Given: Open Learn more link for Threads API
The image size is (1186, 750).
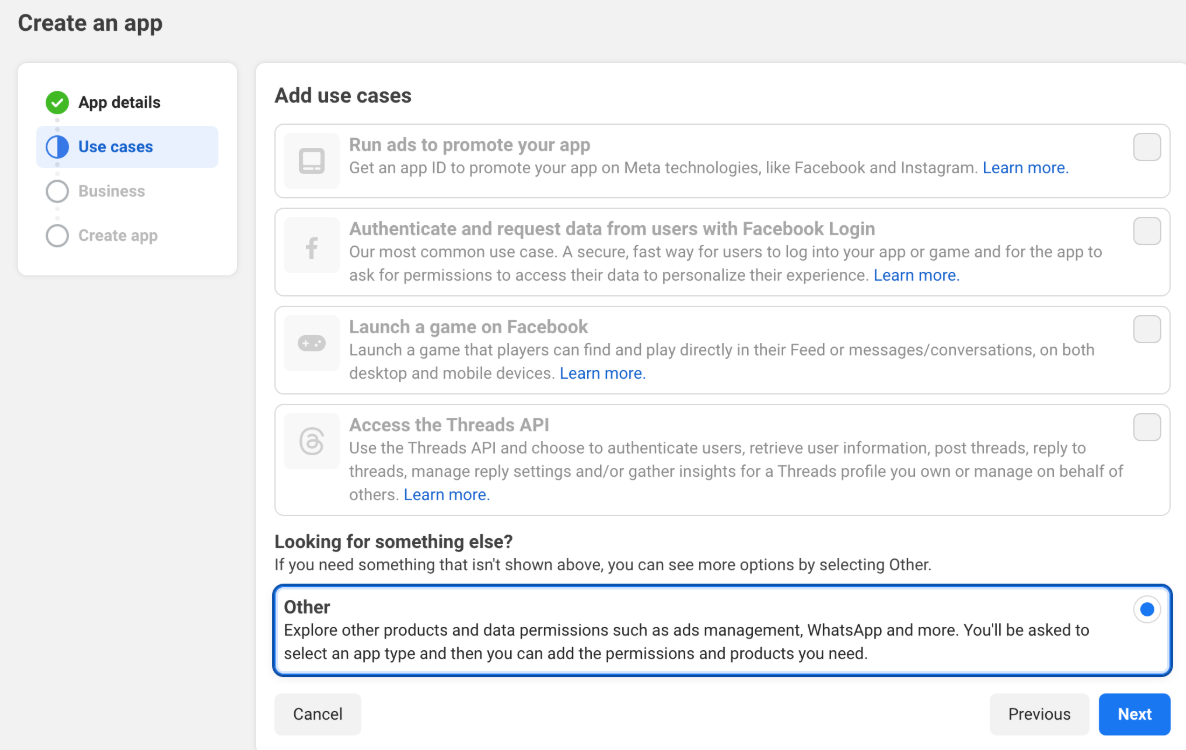Looking at the screenshot, I should click(x=446, y=495).
